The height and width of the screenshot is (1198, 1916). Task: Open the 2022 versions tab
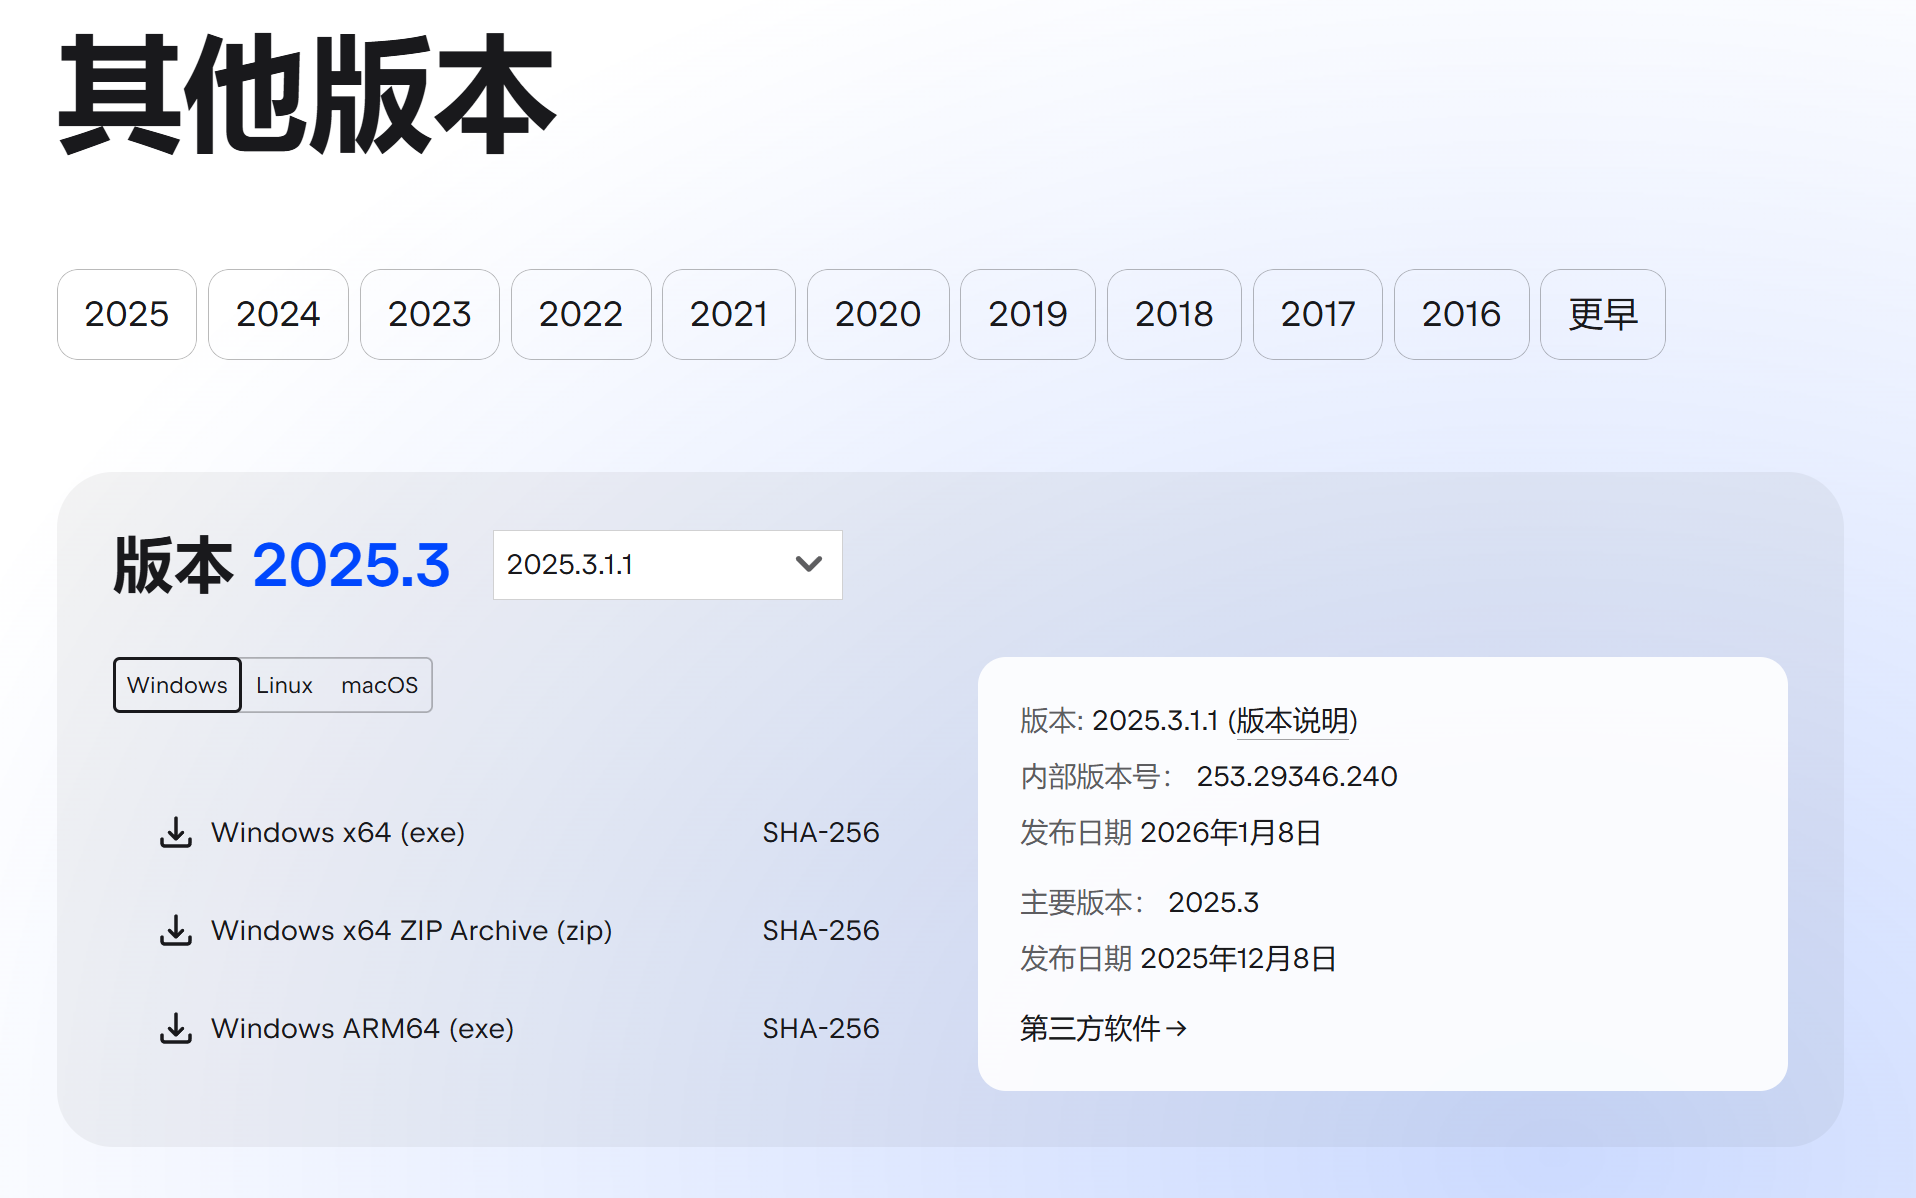click(x=581, y=314)
